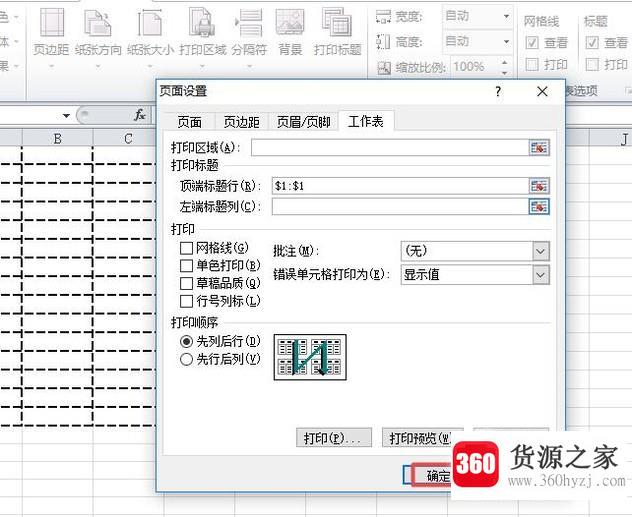Click the 打印区域(A) input field
The height and width of the screenshot is (517, 632).
point(389,147)
